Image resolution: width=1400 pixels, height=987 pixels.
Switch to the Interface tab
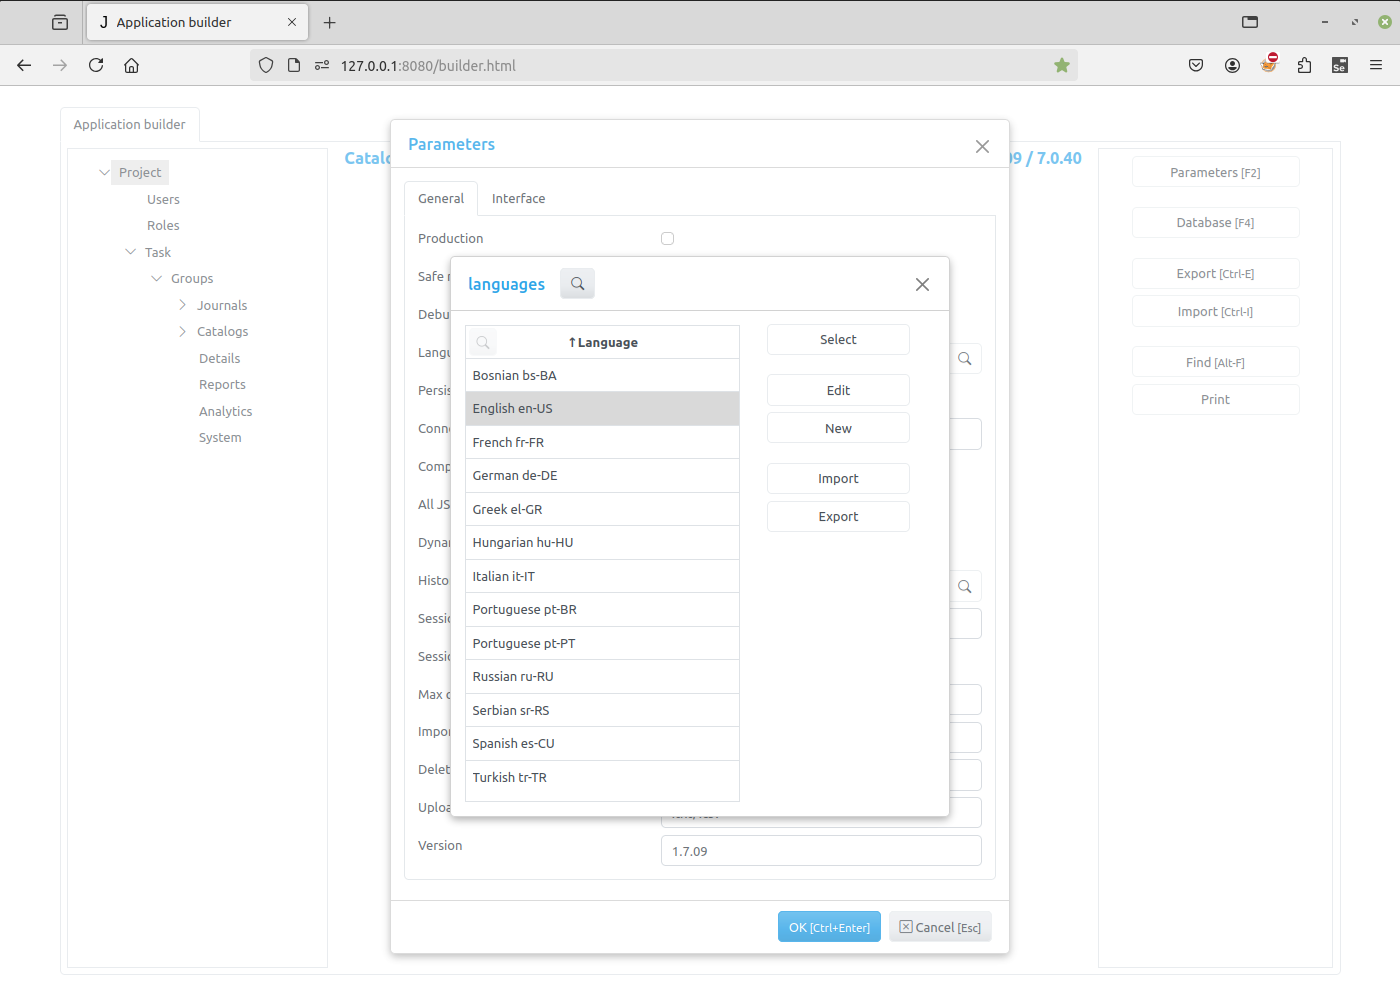click(518, 199)
